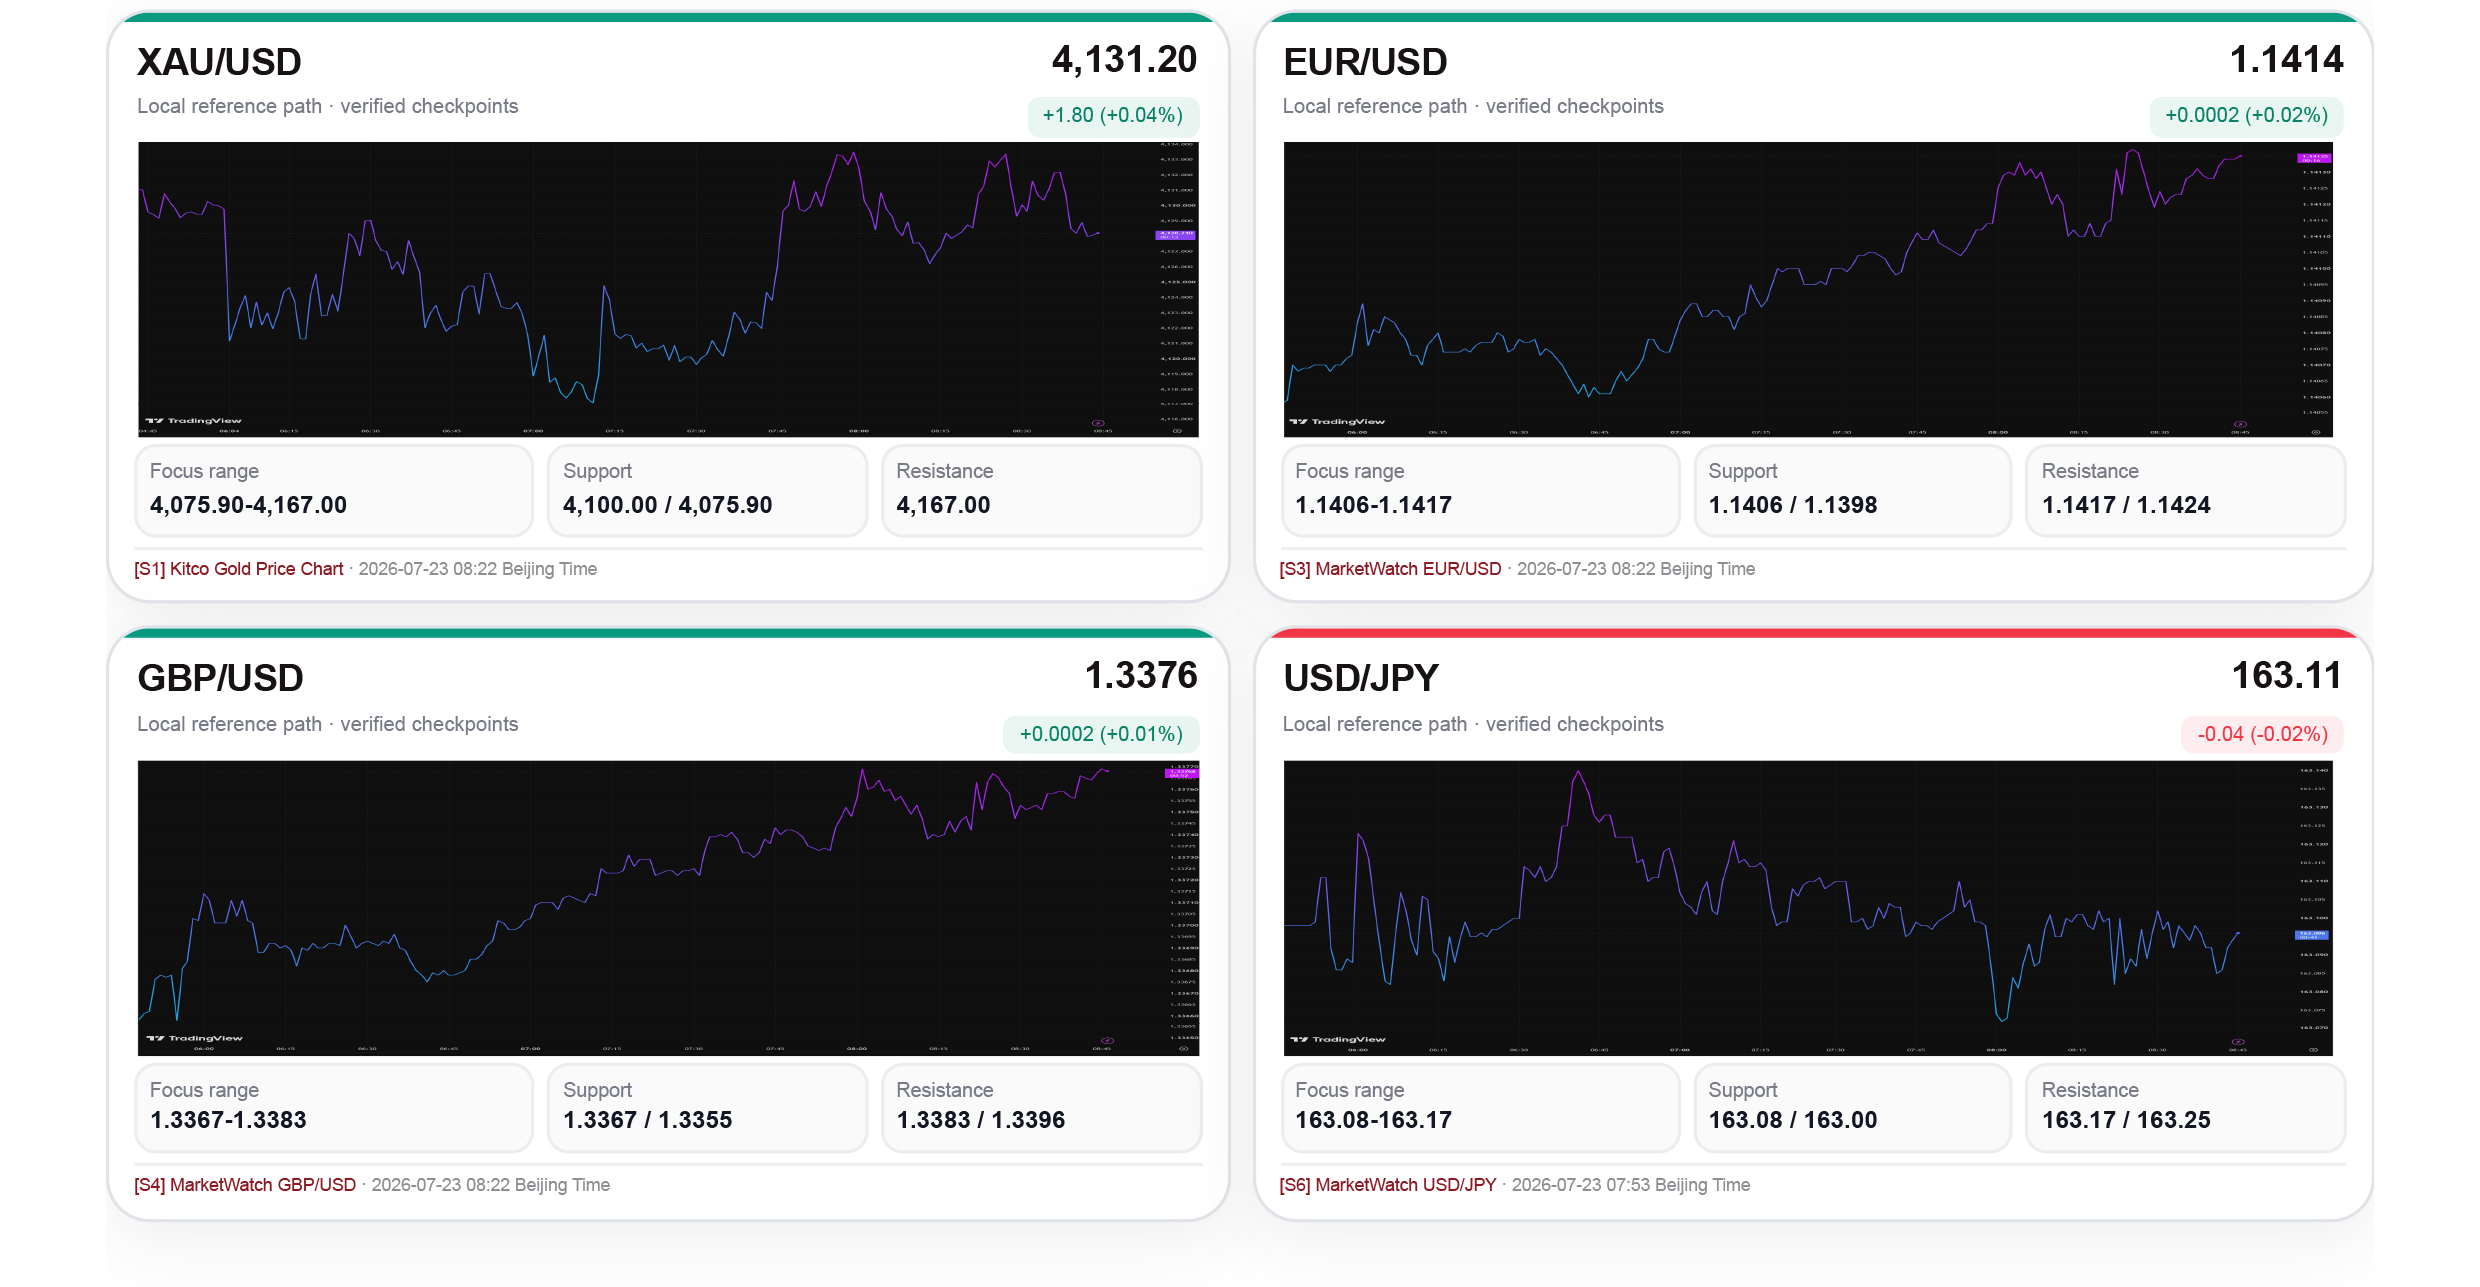Open the [S3] MarketWatch EUR/USD source link
Viewport: 2480px width, 1287px height.
click(1391, 569)
